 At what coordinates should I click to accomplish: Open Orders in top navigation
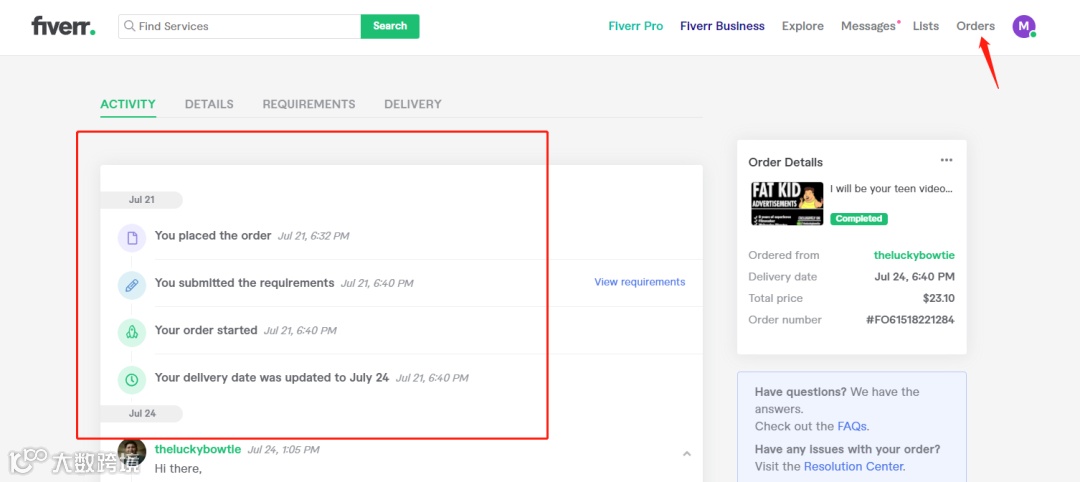coord(975,26)
